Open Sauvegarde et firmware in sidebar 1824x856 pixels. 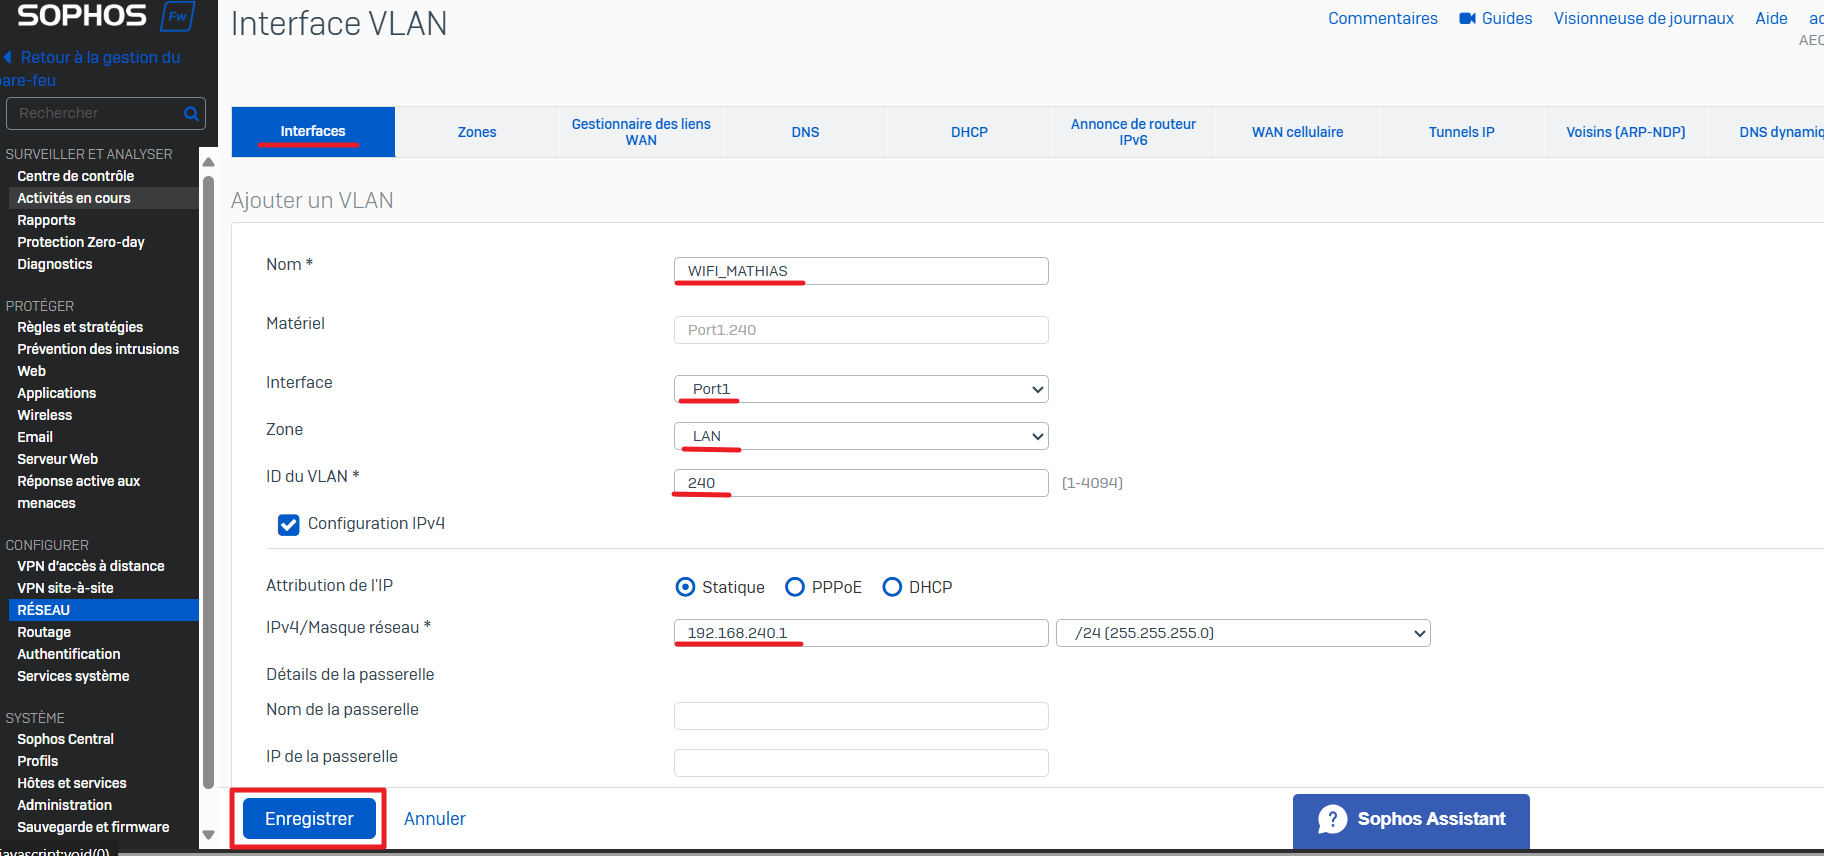[x=93, y=827]
